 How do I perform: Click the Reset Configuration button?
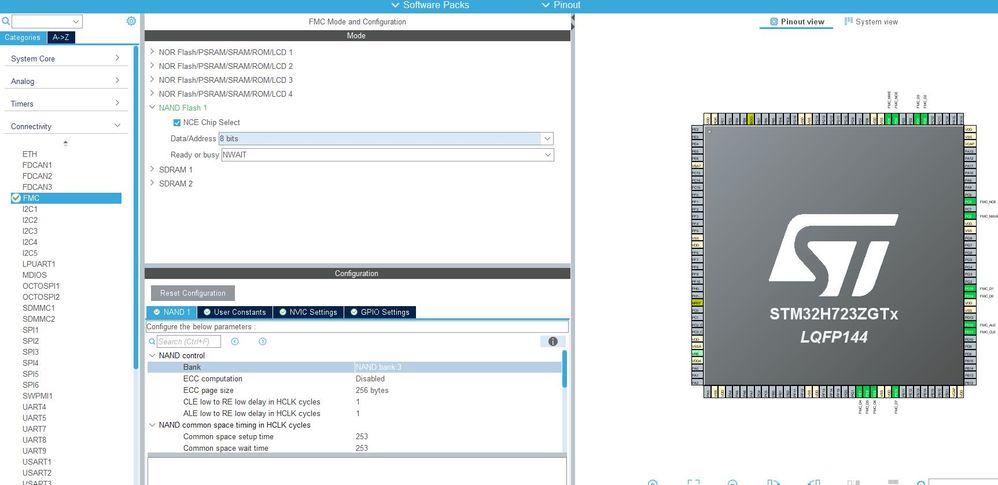pyautogui.click(x=193, y=293)
